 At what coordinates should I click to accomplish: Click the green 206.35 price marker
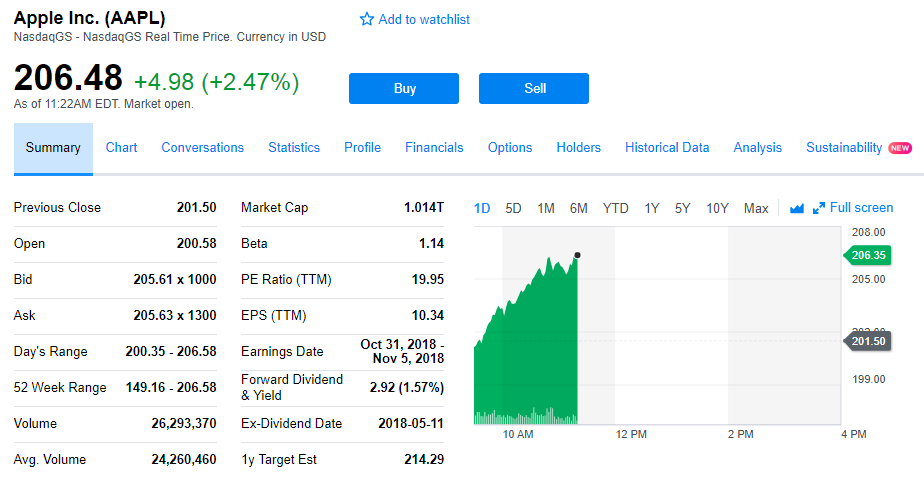click(868, 255)
